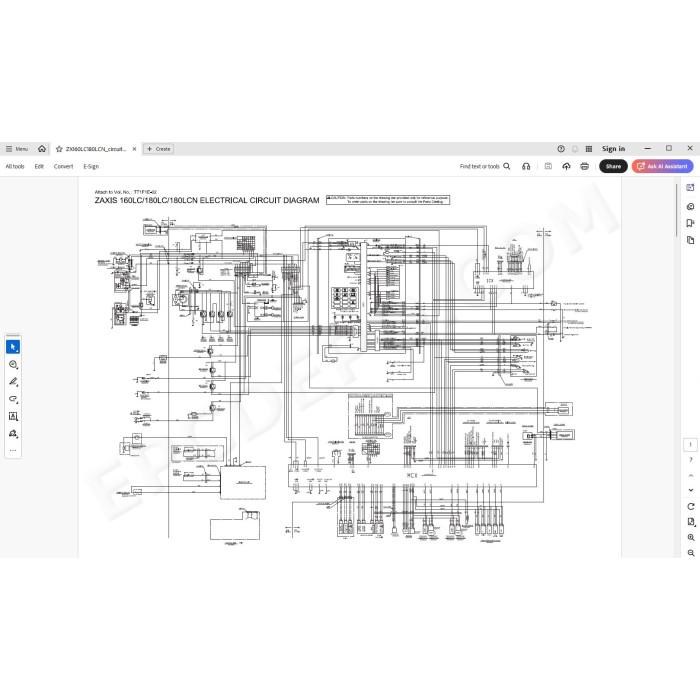Screen dimensions: 700x700
Task: Click Sign in
Action: [x=613, y=149]
